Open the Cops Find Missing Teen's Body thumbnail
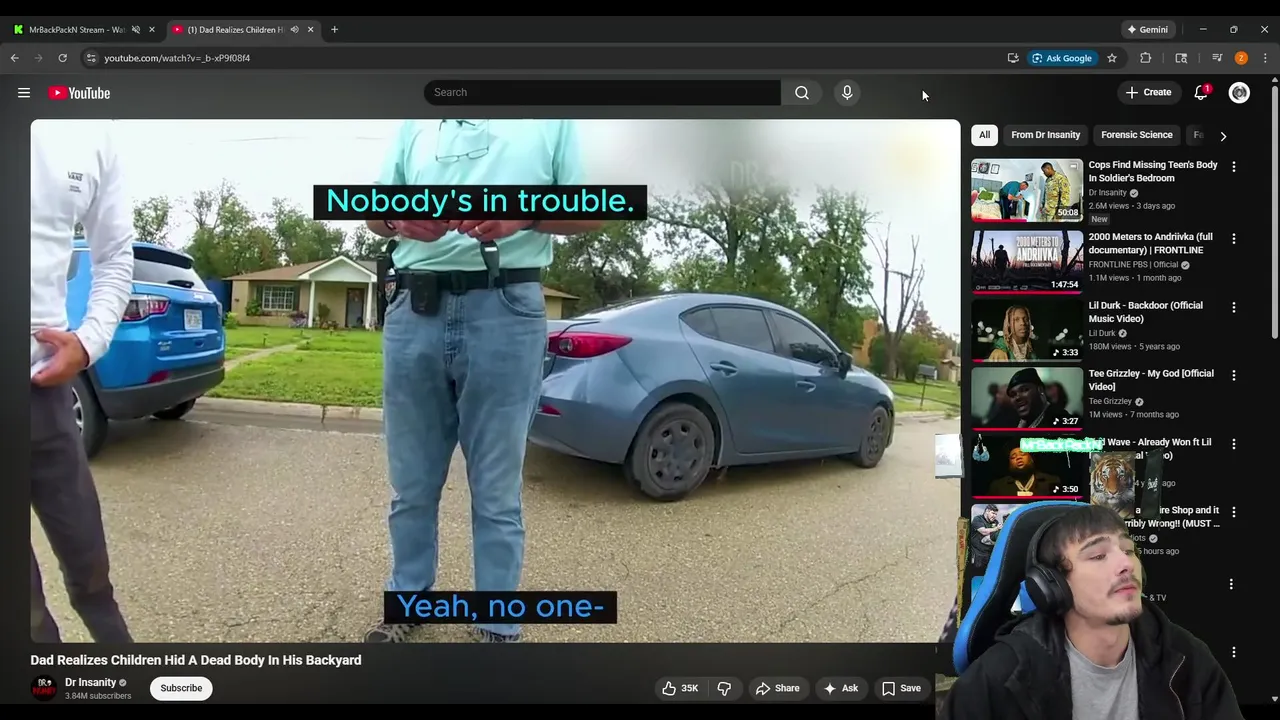This screenshot has width=1280, height=720. coord(1027,190)
